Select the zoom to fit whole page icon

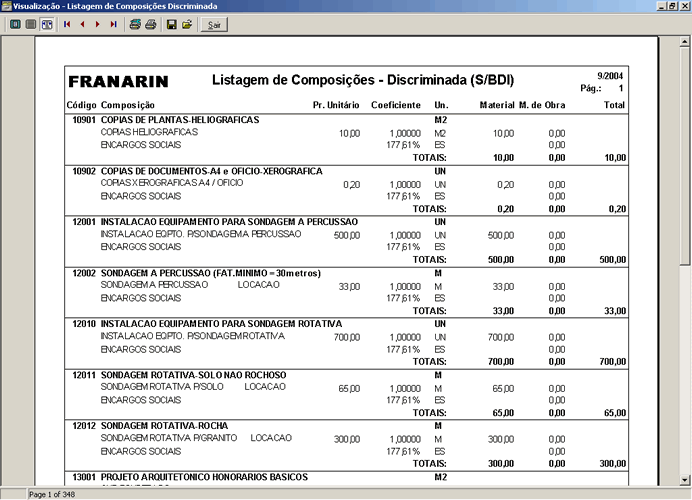(x=15, y=24)
